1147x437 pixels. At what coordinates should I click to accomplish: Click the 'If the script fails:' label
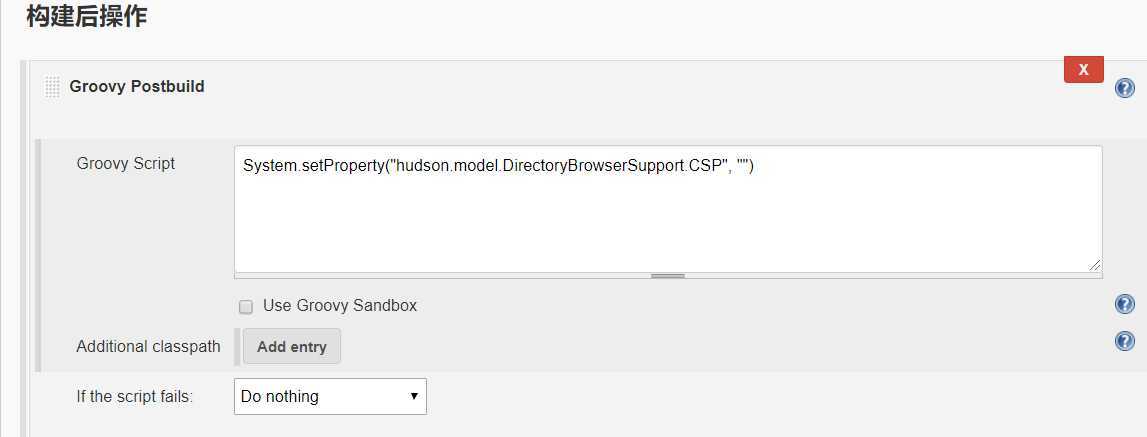click(135, 396)
